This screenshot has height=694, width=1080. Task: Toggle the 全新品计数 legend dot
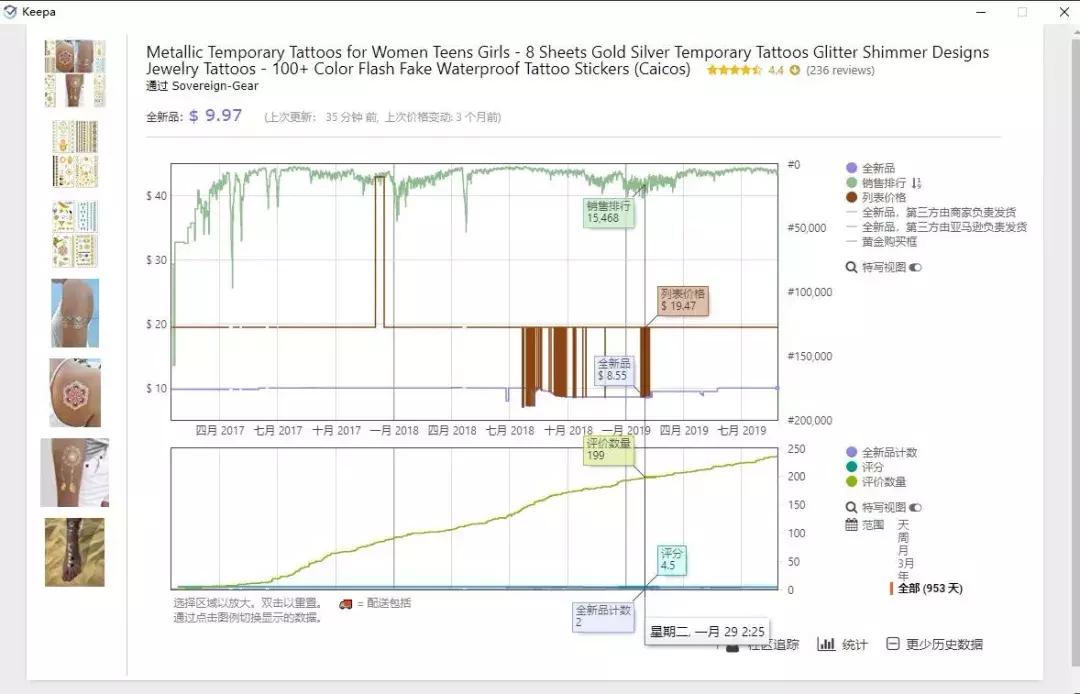(x=851, y=452)
